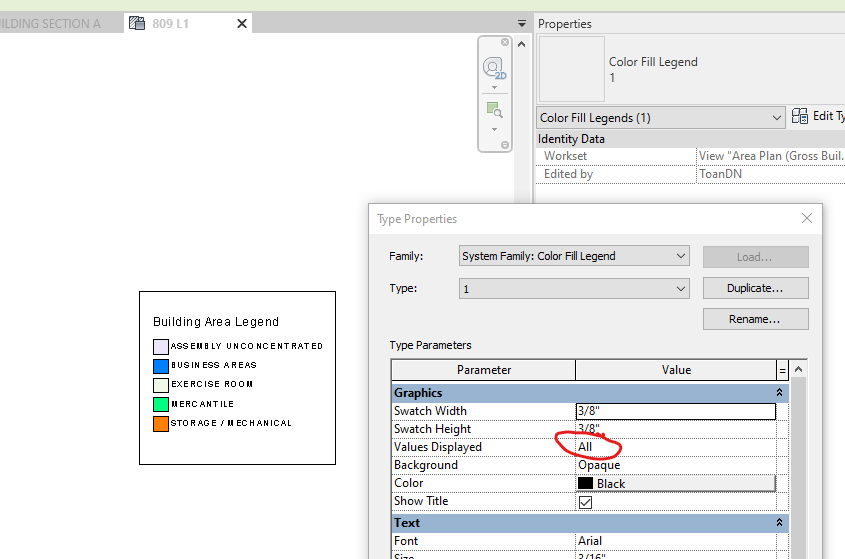The height and width of the screenshot is (559, 845).
Task: Click the Font Arial value
Action: click(x=676, y=541)
